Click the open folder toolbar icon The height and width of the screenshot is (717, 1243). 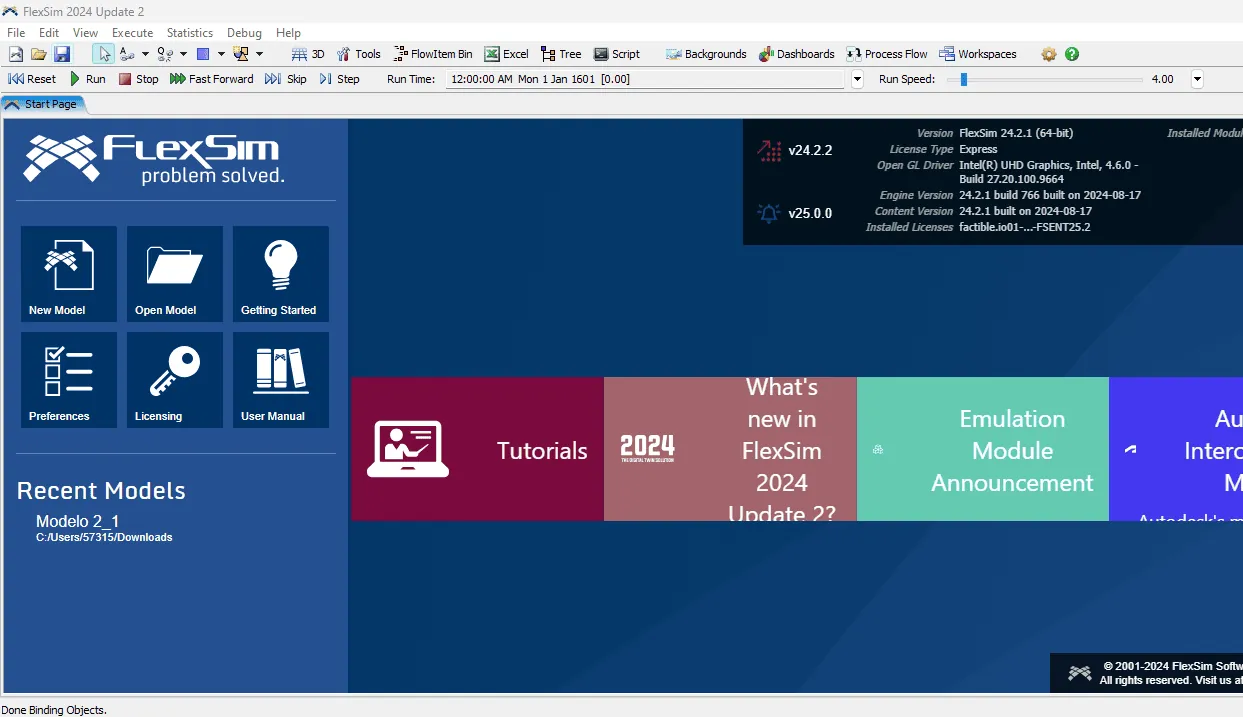[x=39, y=54]
